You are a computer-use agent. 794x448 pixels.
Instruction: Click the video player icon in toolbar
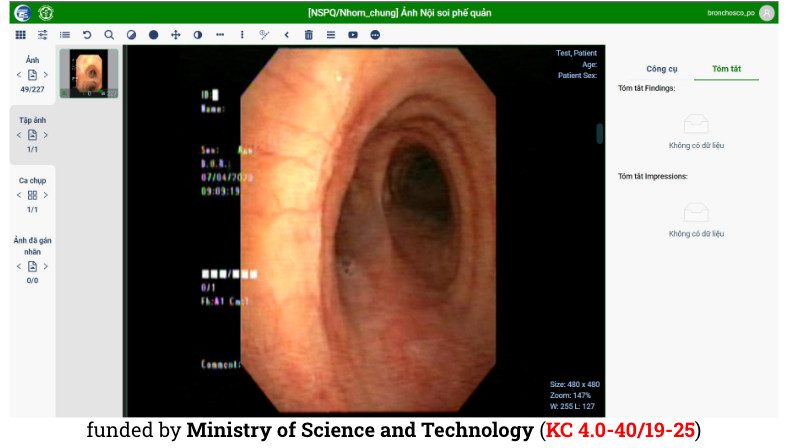(353, 34)
